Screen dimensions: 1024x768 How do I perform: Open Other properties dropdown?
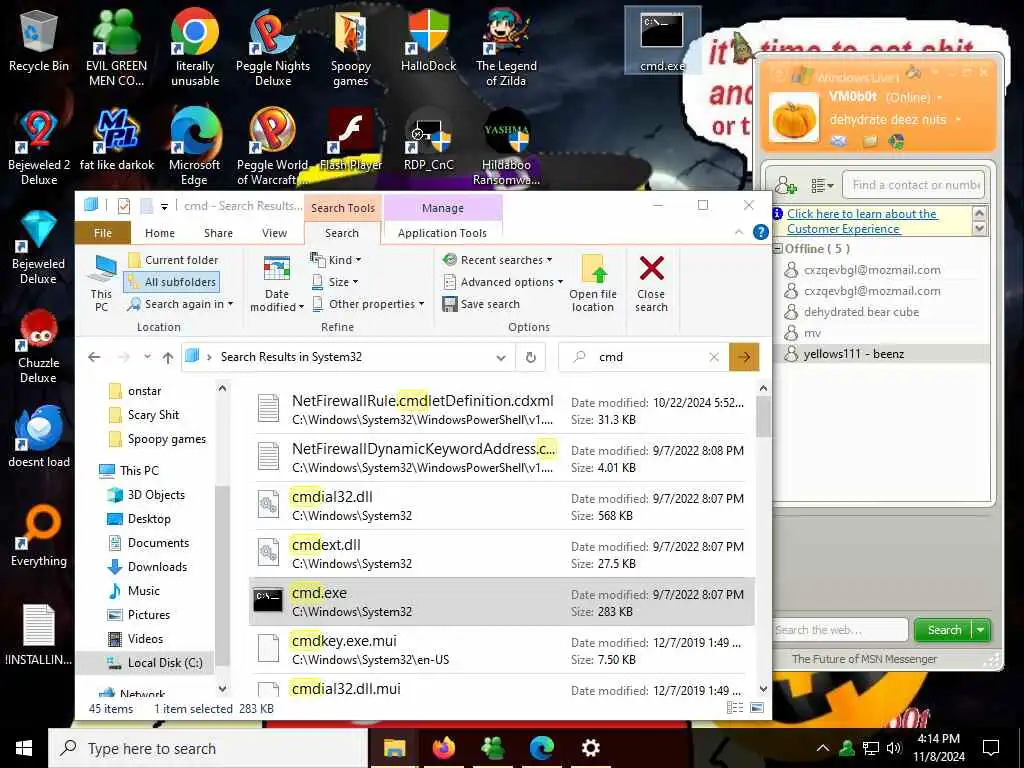tap(368, 304)
